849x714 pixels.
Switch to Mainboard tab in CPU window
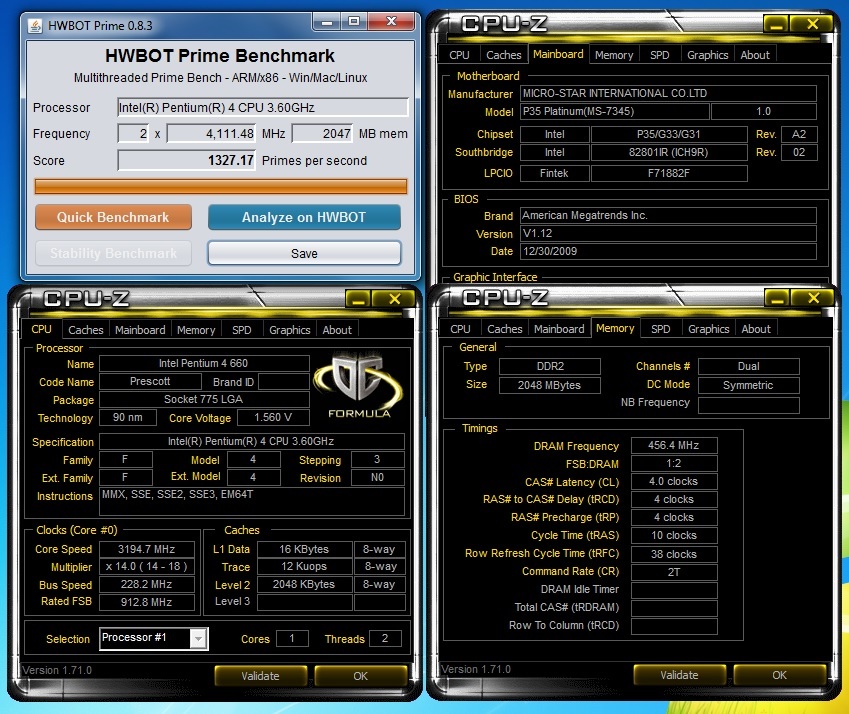coord(140,330)
